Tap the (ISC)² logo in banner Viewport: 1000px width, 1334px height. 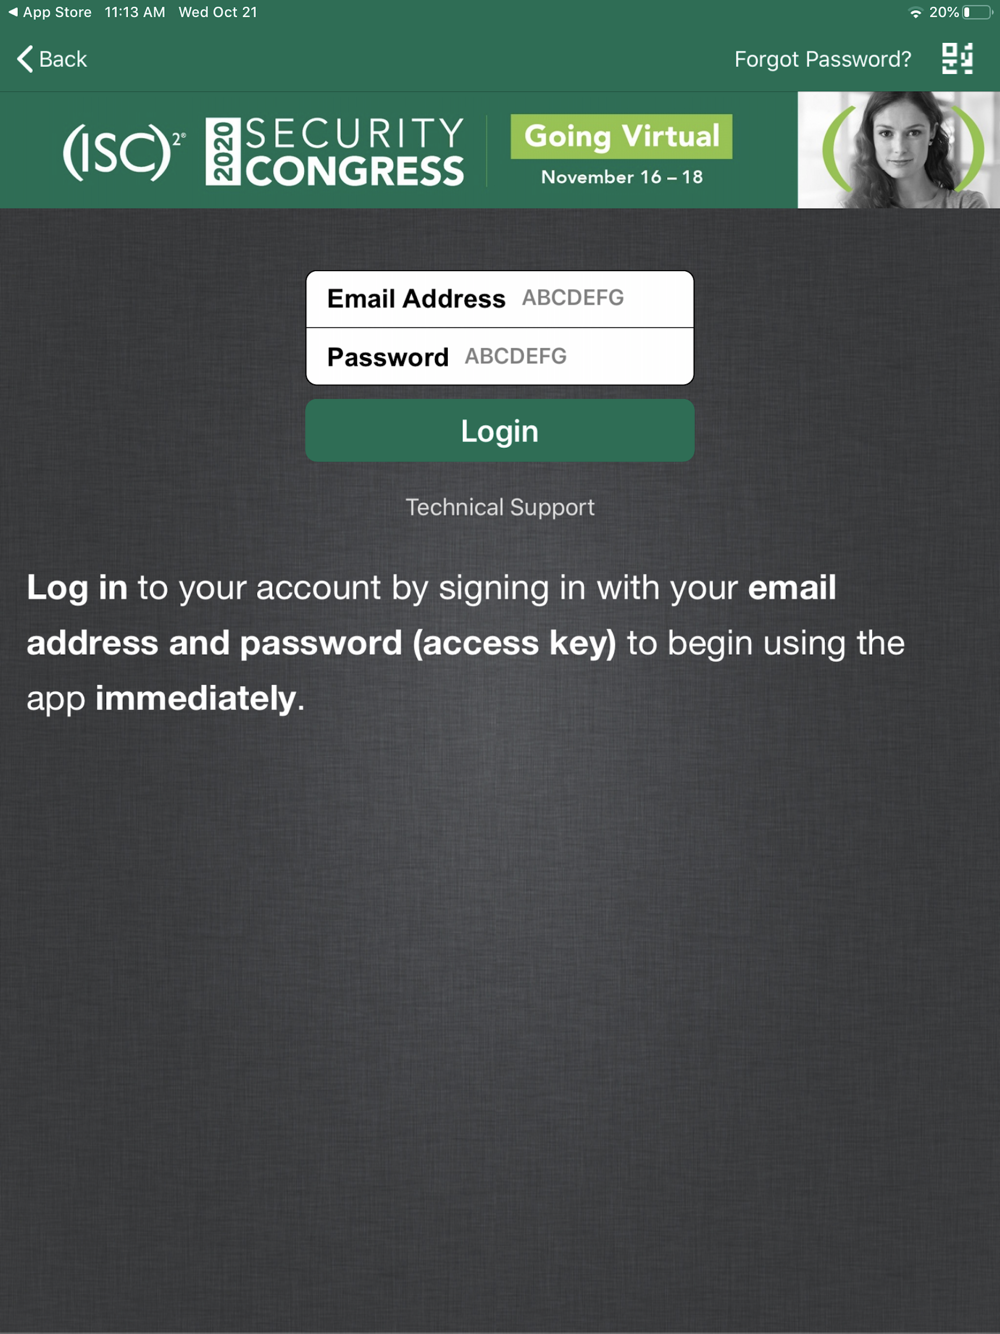(124, 152)
